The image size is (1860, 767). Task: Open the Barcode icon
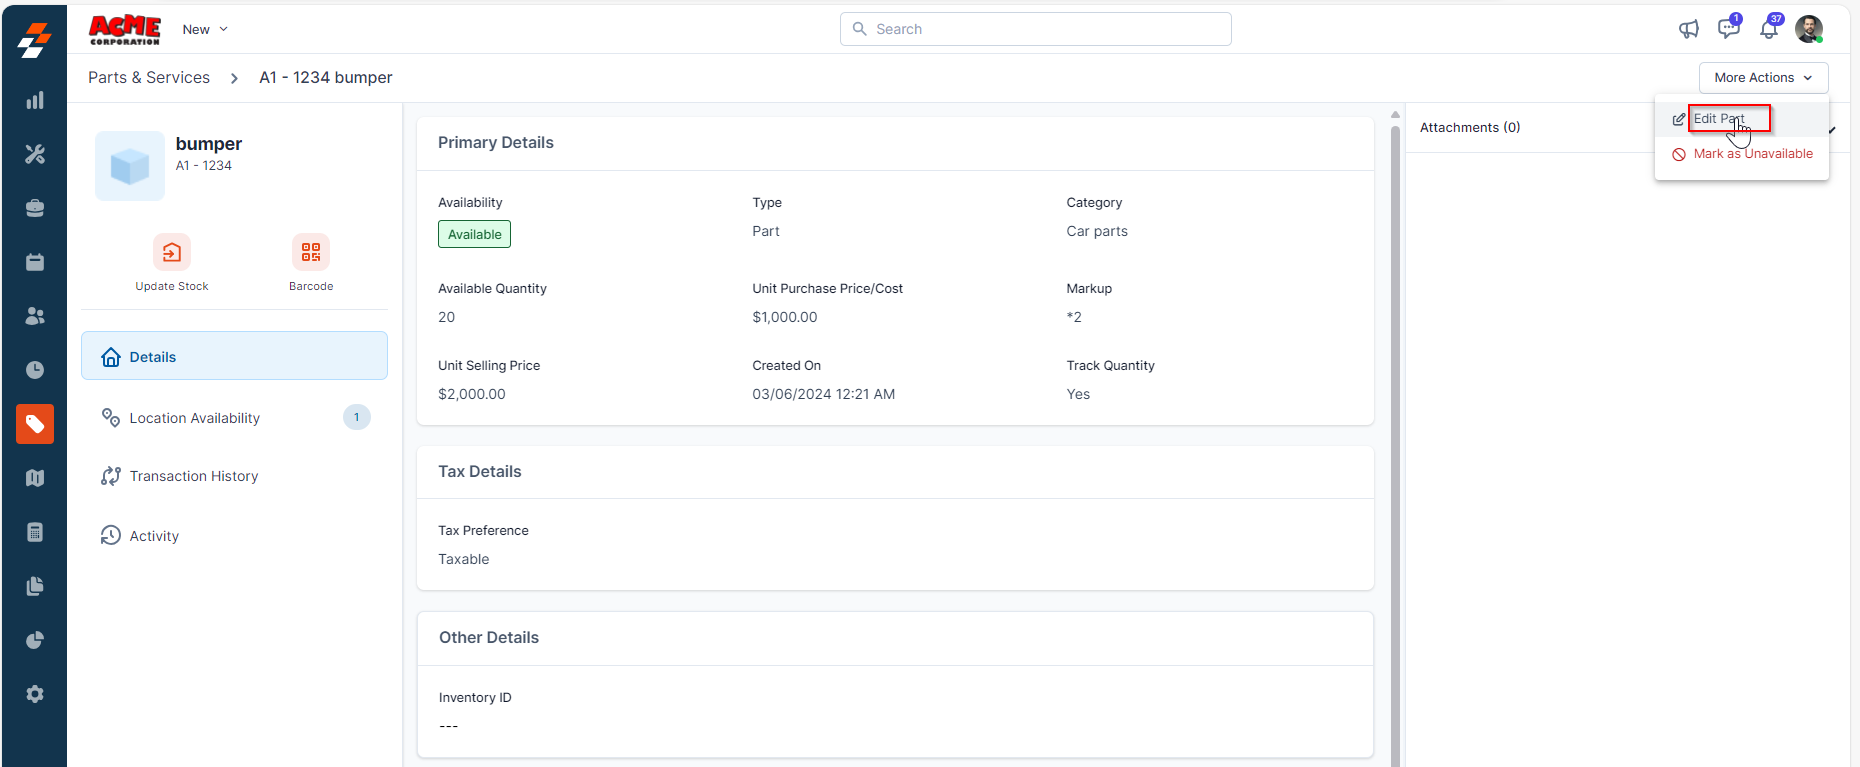[x=311, y=252]
